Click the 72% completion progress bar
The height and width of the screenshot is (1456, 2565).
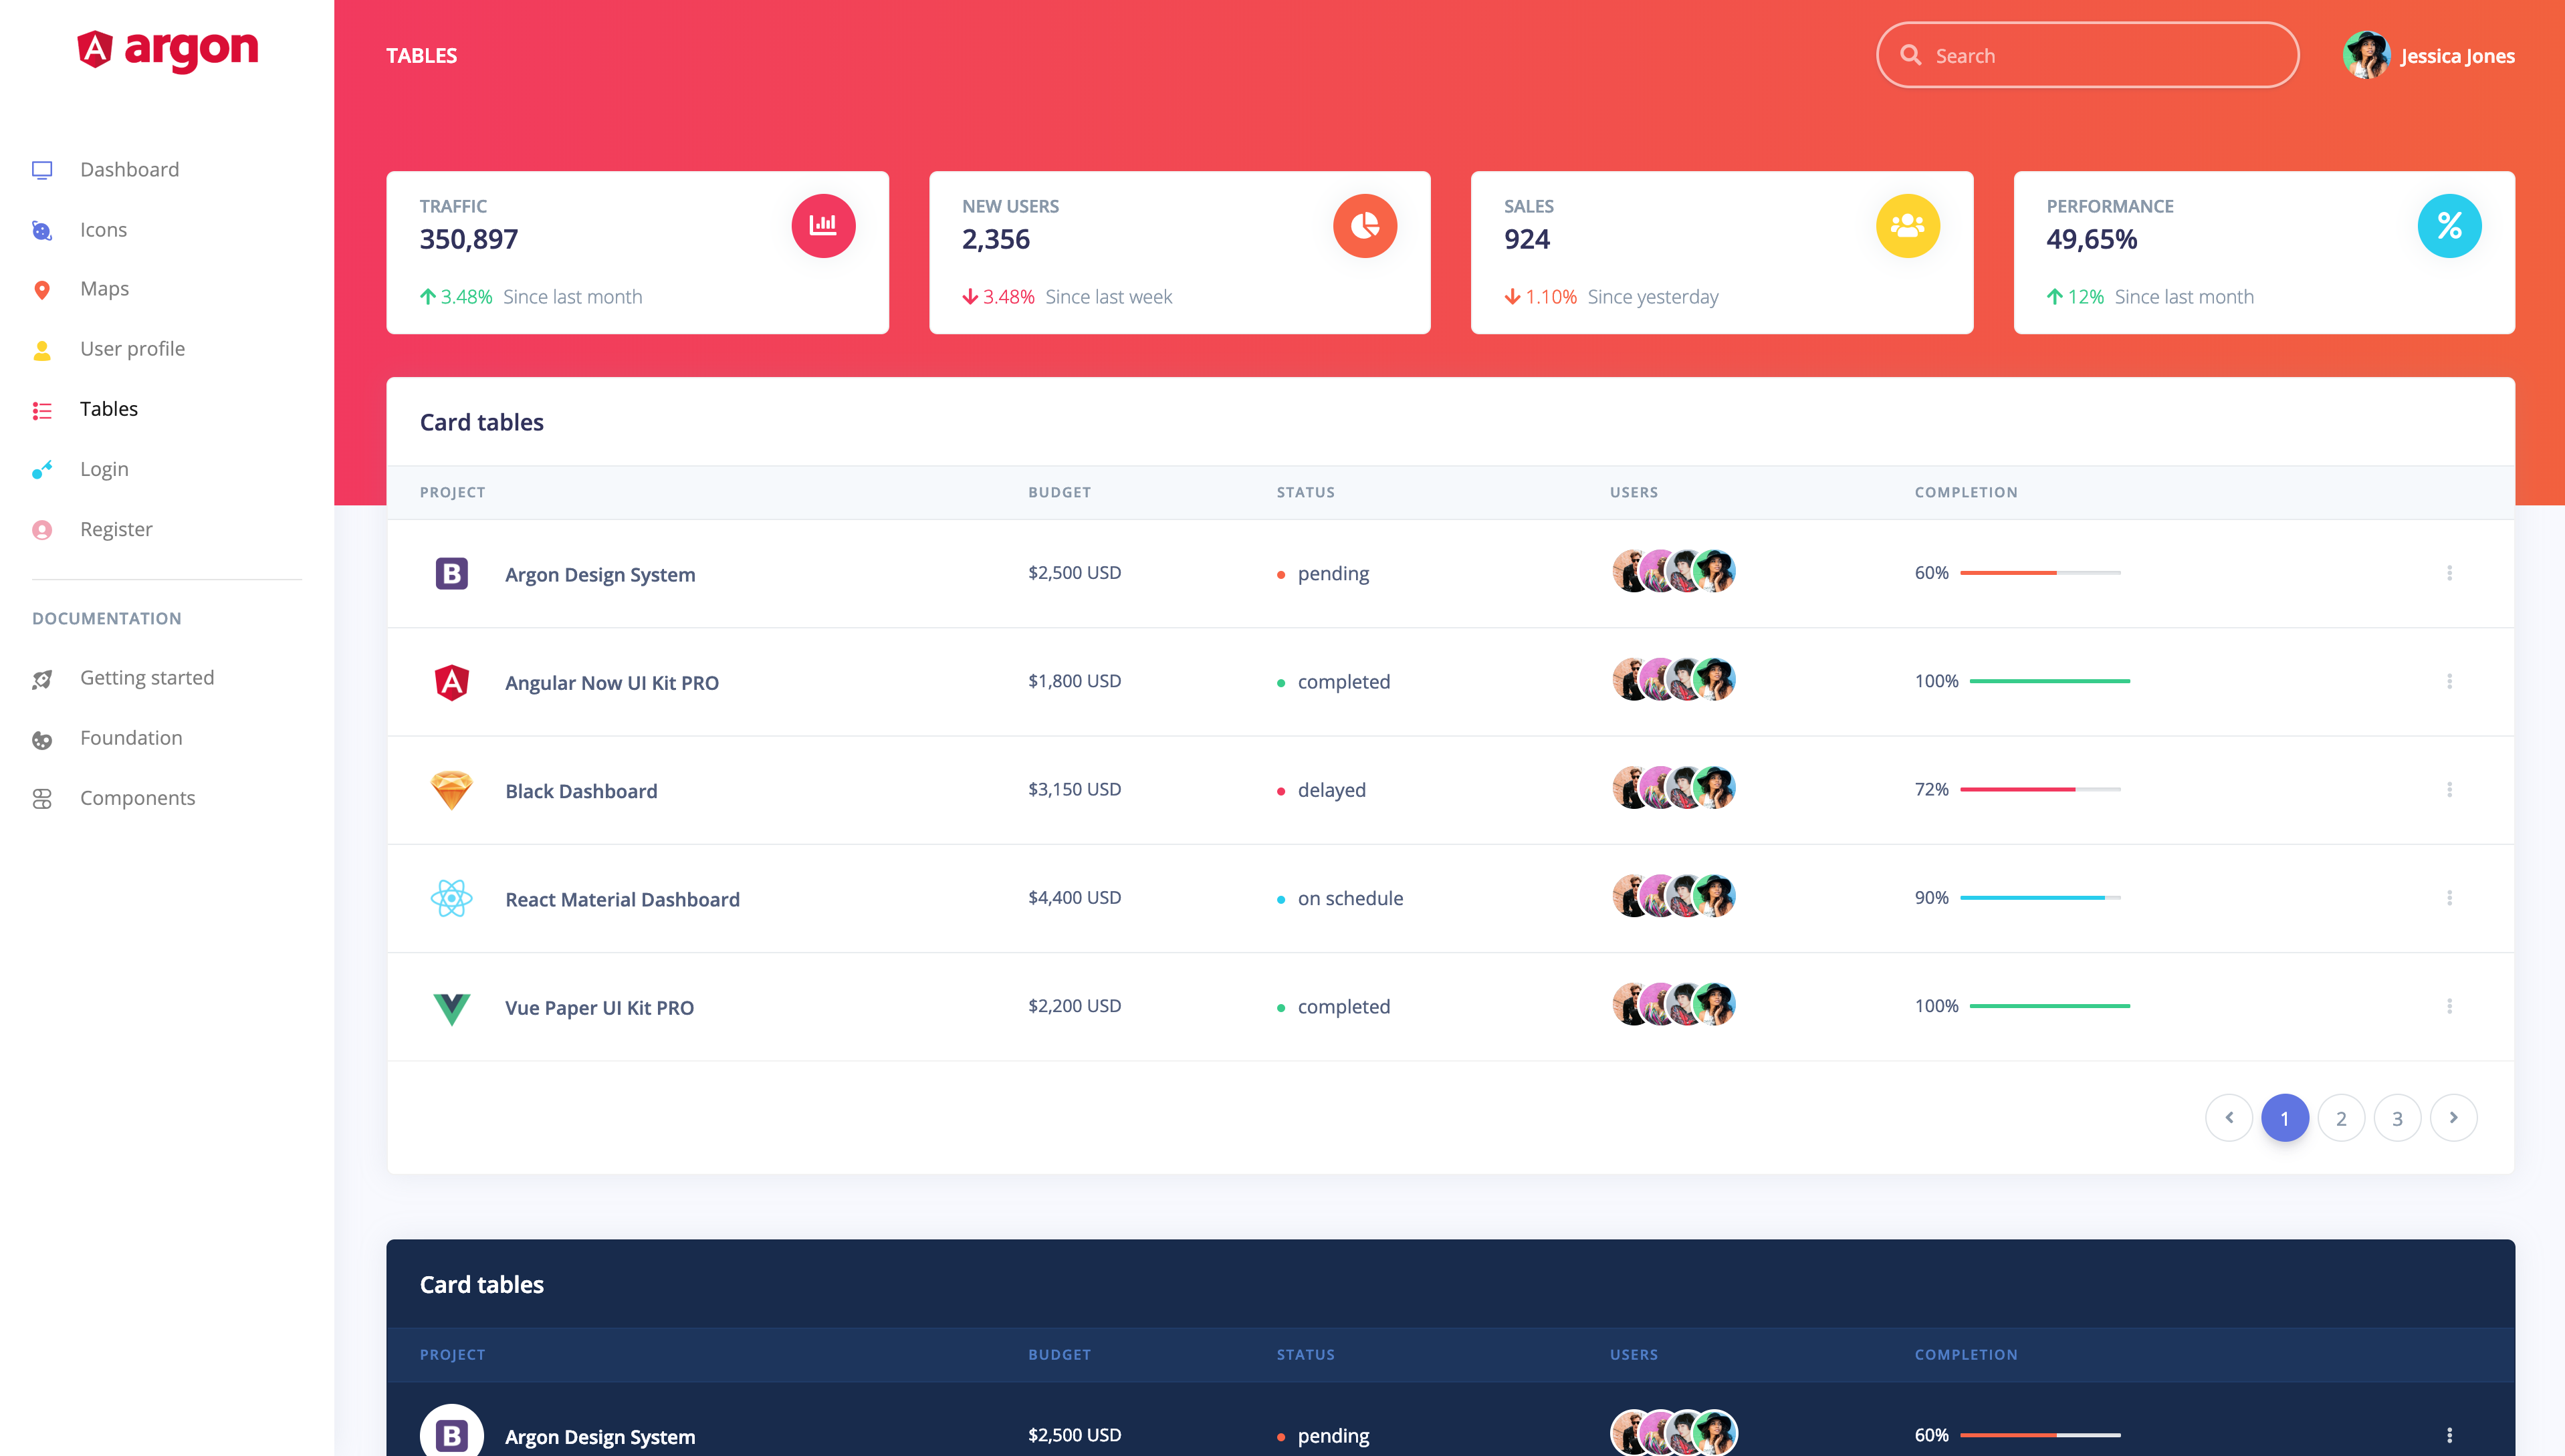coord(2040,789)
